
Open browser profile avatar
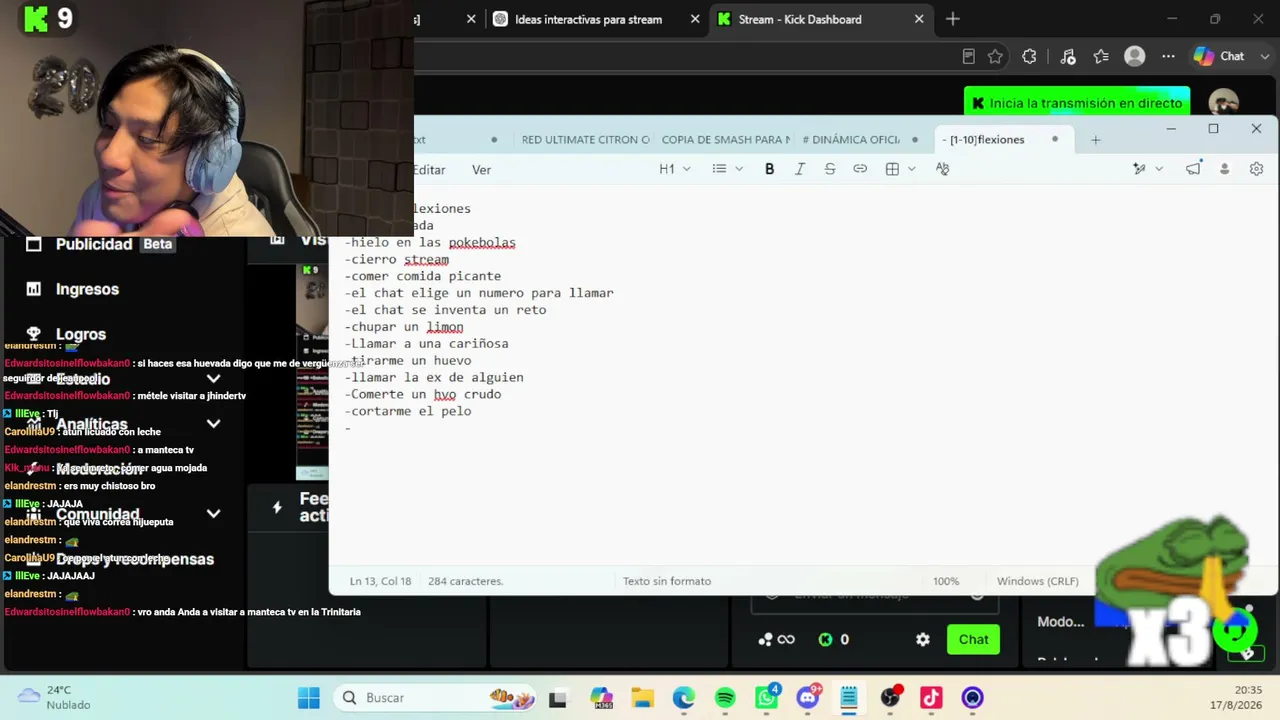coord(1134,56)
